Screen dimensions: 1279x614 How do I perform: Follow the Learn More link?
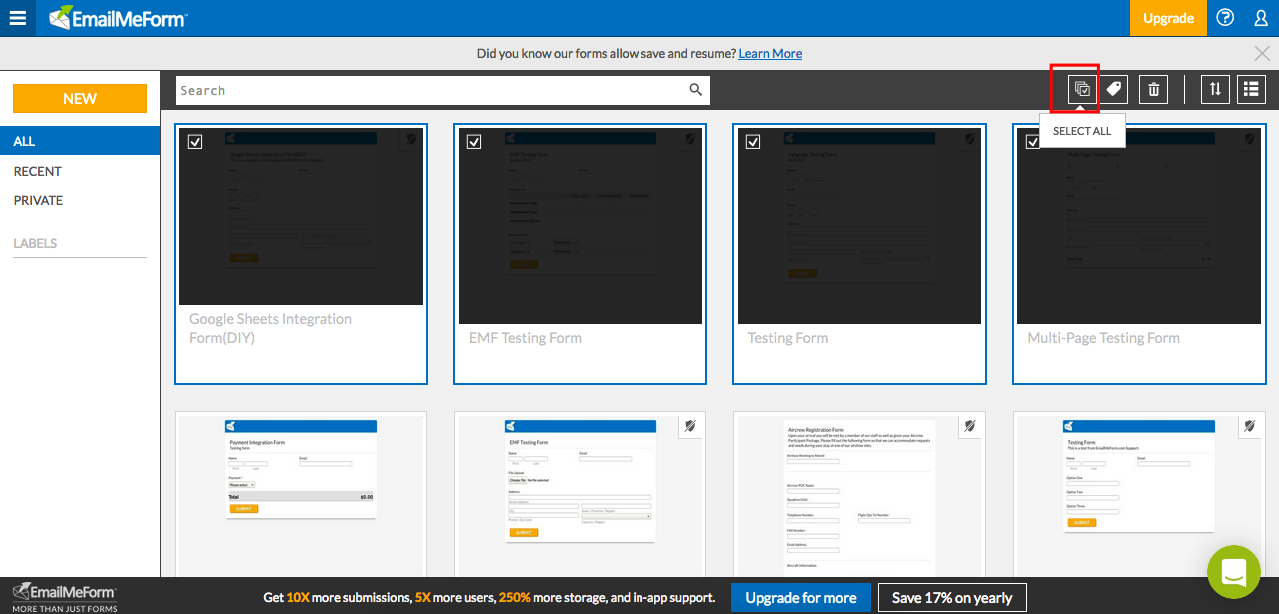point(770,53)
